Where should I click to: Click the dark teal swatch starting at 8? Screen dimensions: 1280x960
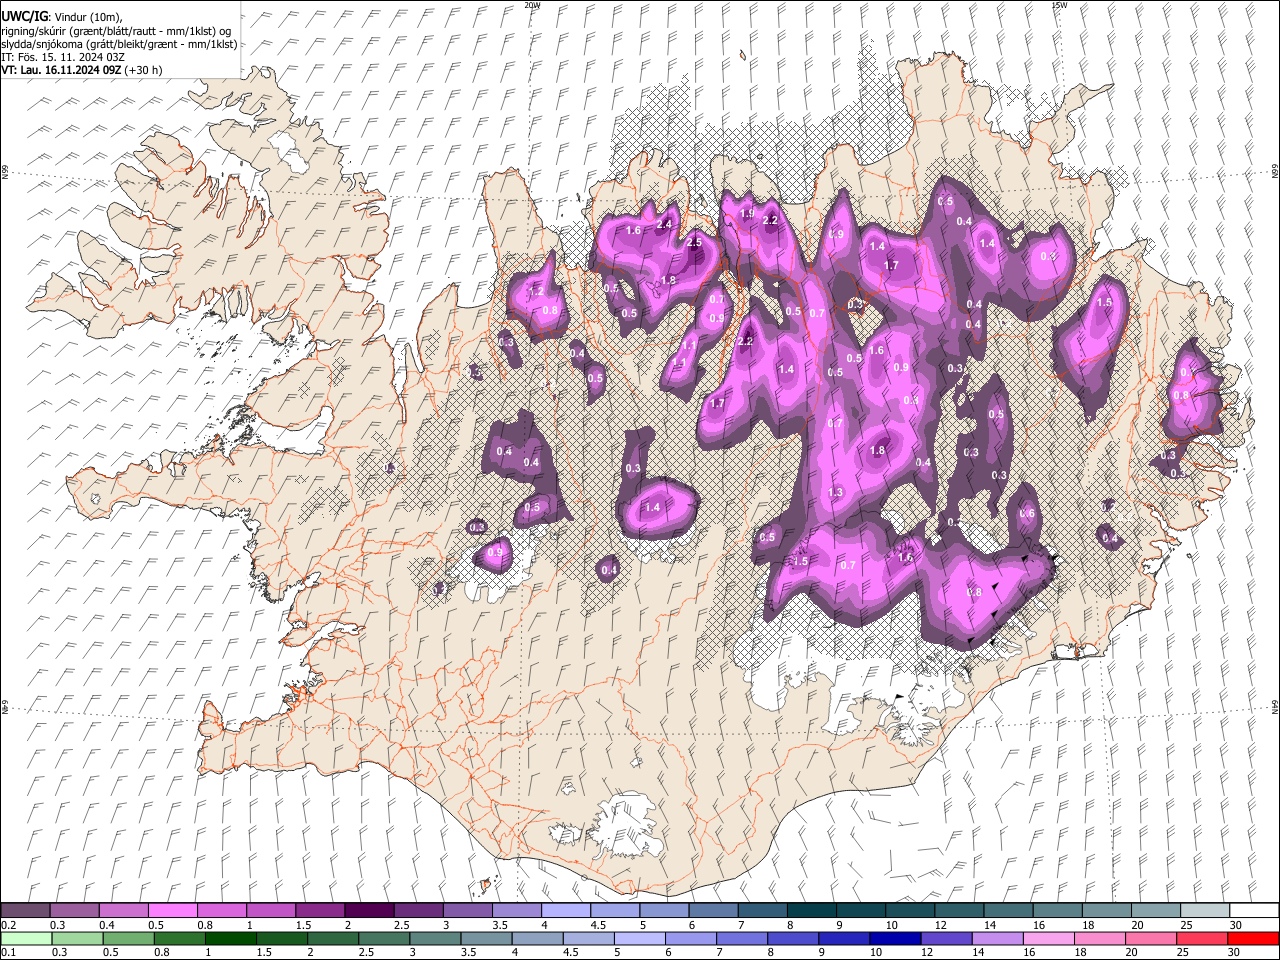point(812,911)
